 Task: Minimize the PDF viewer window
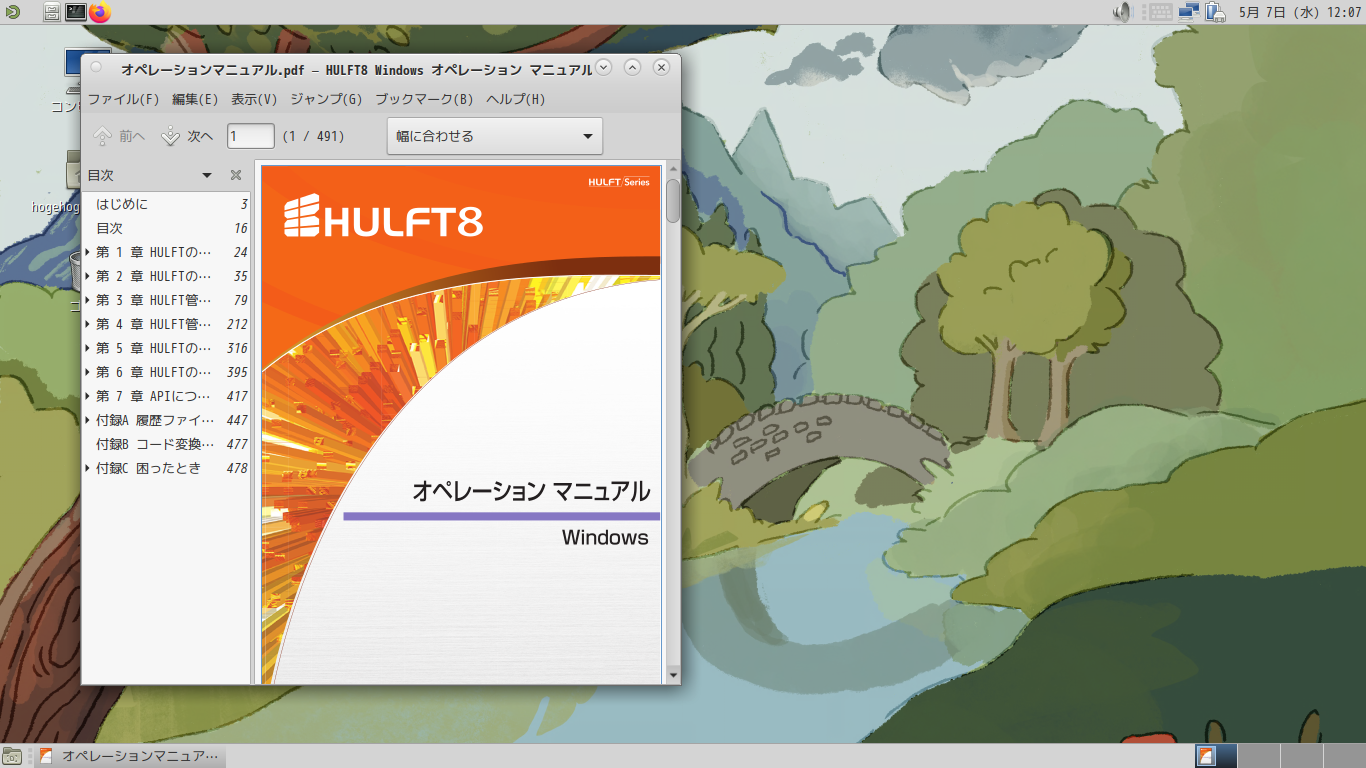point(603,68)
